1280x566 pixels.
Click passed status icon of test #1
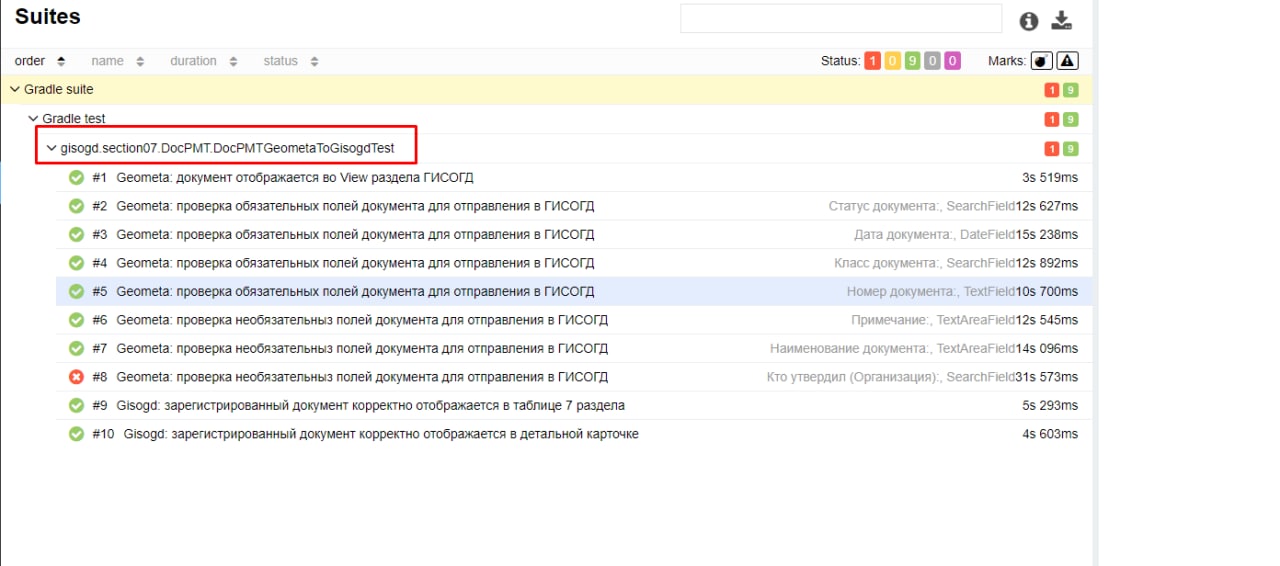tap(76, 178)
